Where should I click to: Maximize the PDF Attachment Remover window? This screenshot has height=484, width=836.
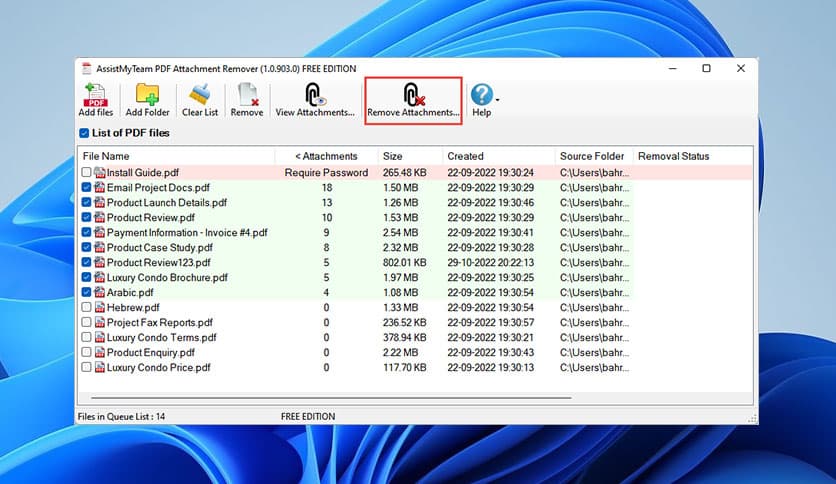point(706,68)
